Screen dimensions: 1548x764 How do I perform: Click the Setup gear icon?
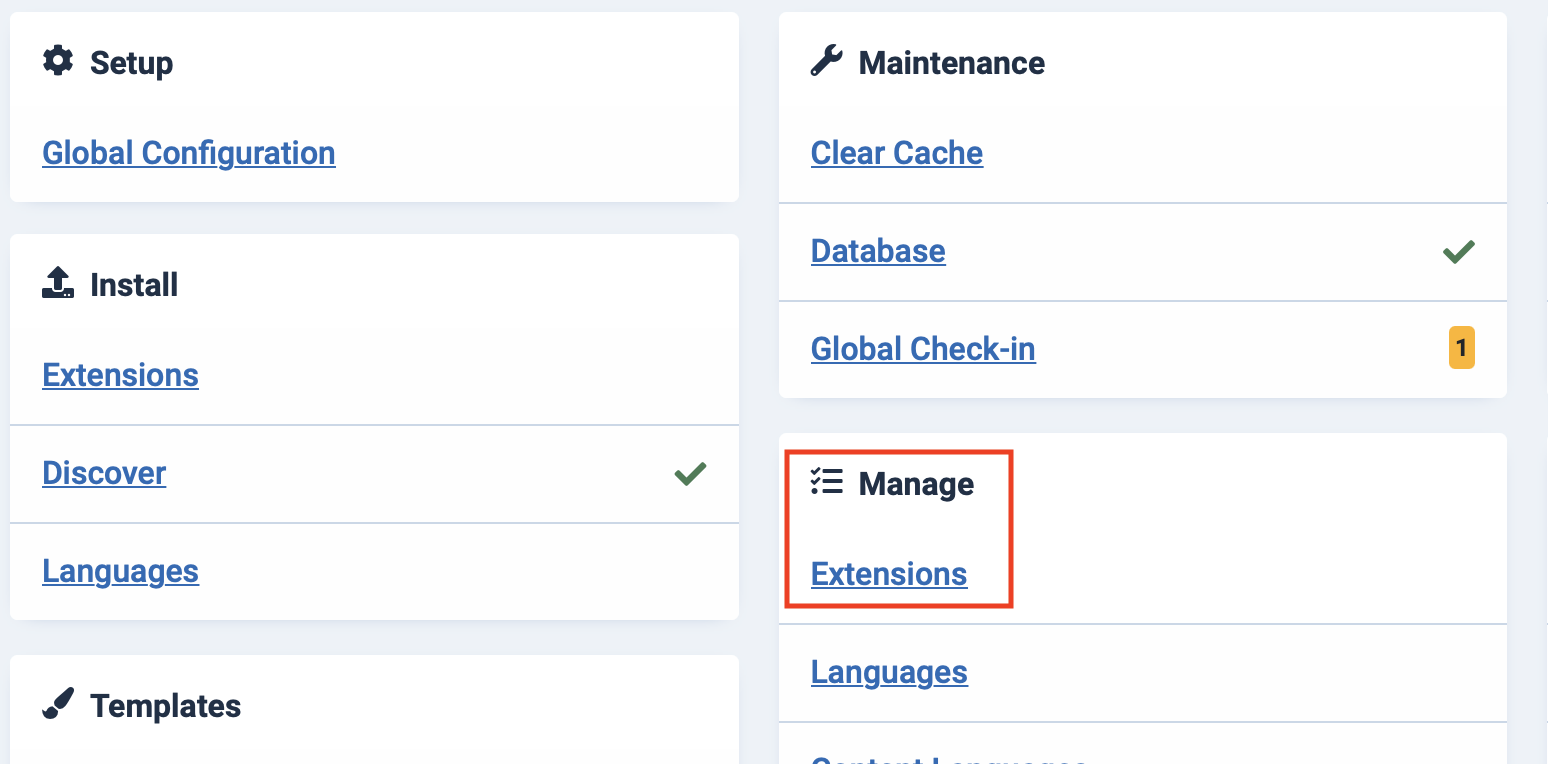pos(58,62)
